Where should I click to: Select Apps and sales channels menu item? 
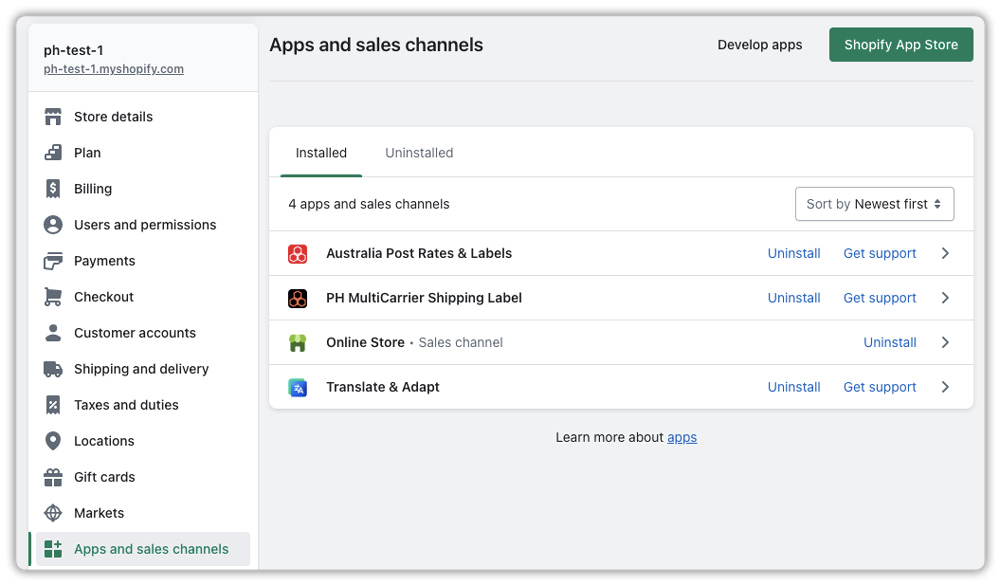(143, 549)
